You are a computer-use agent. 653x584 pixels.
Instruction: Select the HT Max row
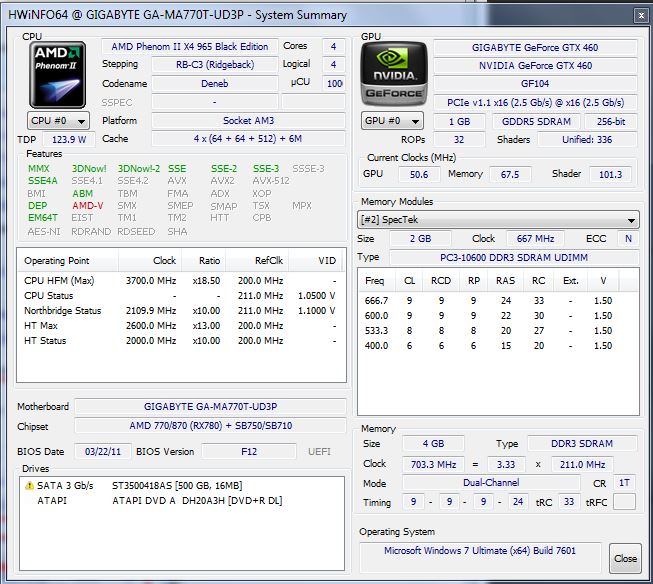coord(181,326)
